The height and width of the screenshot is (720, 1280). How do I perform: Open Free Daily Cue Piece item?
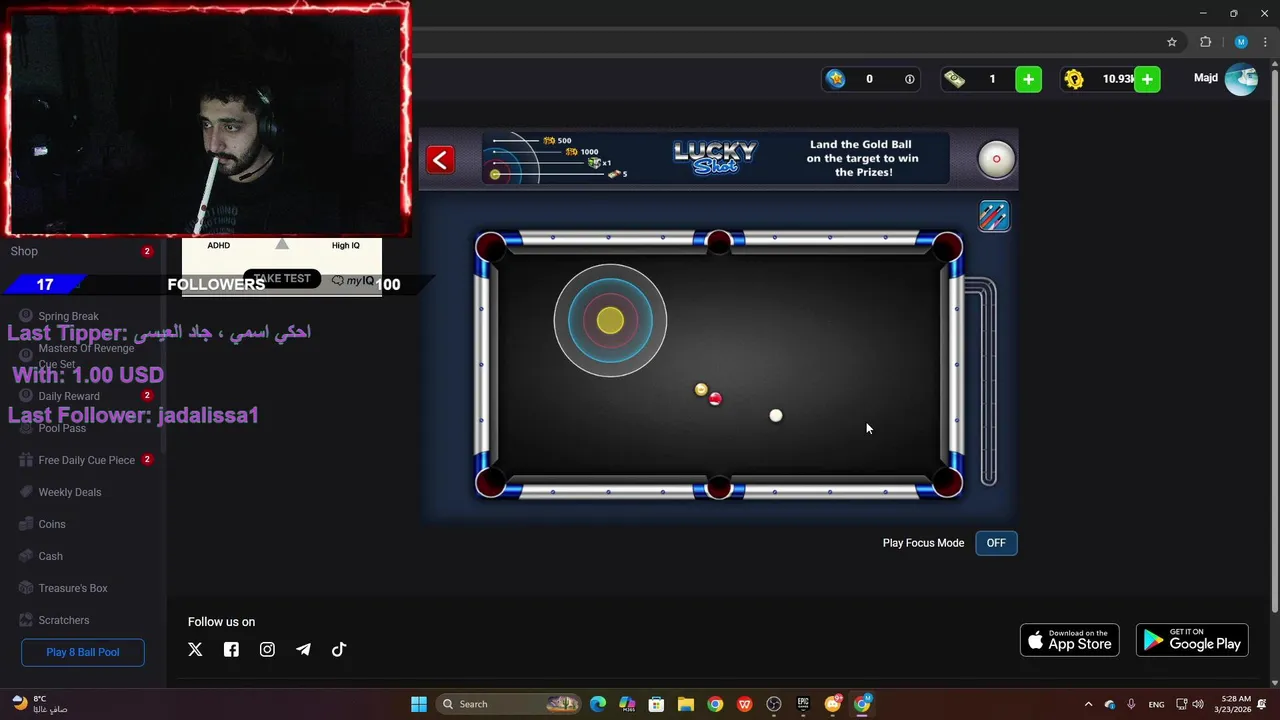(x=86, y=460)
